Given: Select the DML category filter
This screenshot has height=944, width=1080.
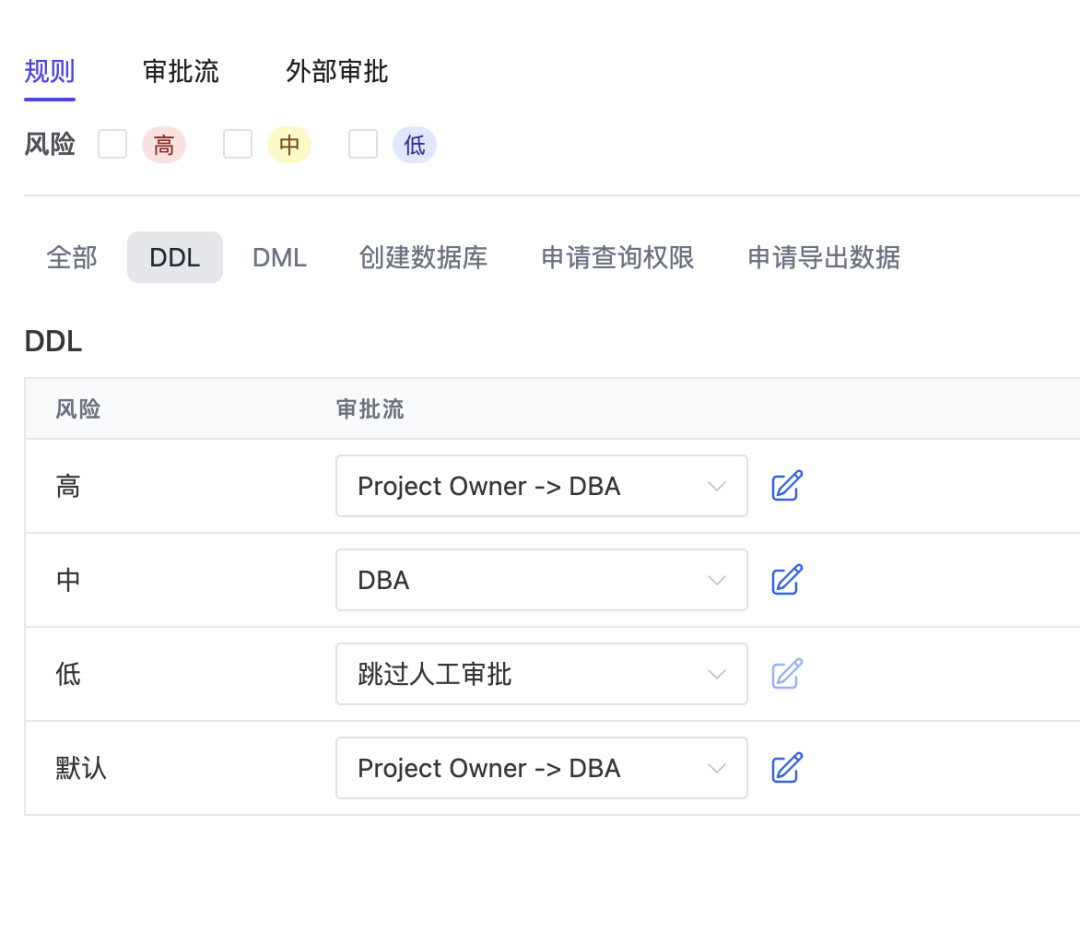Looking at the screenshot, I should click(x=279, y=258).
